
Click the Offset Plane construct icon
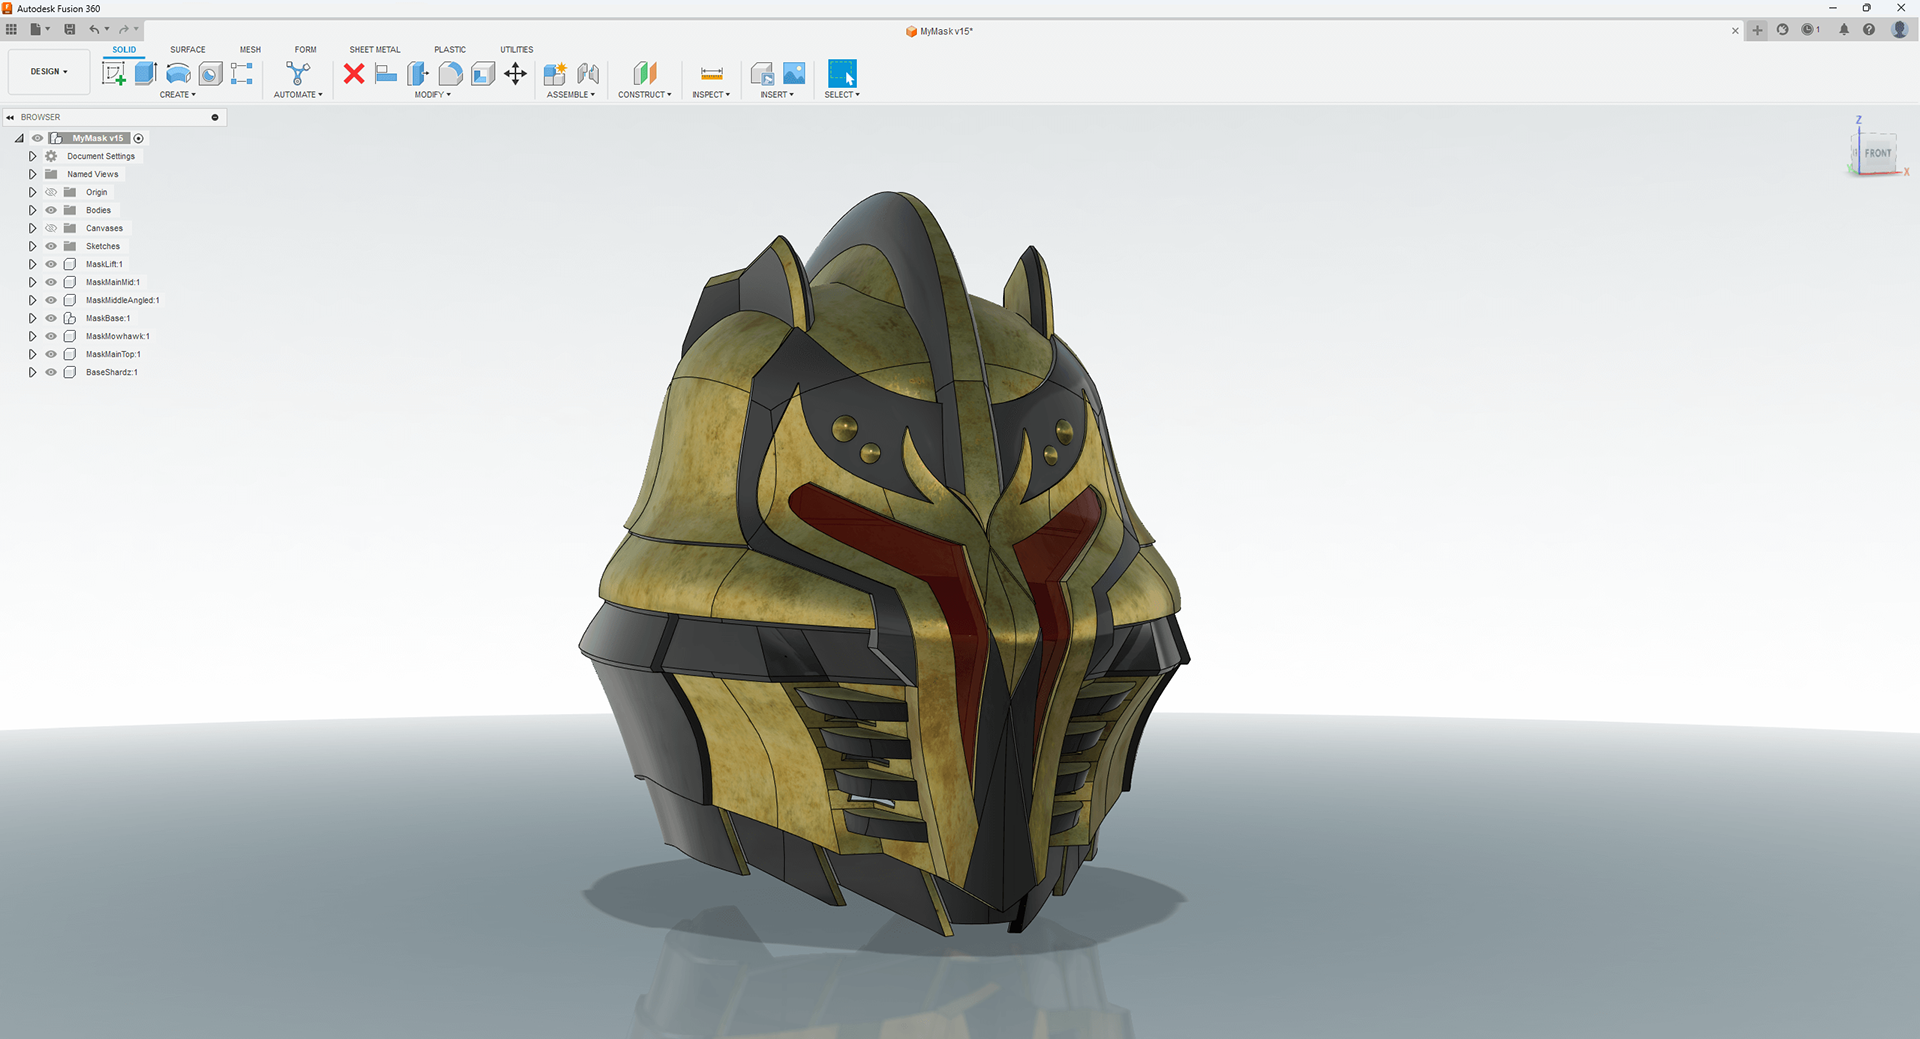pyautogui.click(x=645, y=73)
